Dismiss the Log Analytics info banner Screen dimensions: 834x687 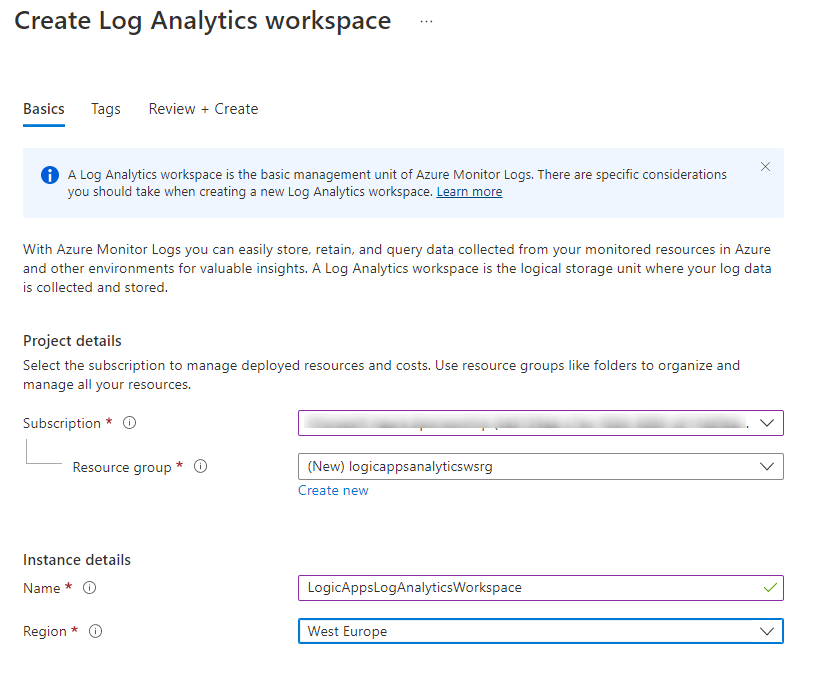coord(765,167)
